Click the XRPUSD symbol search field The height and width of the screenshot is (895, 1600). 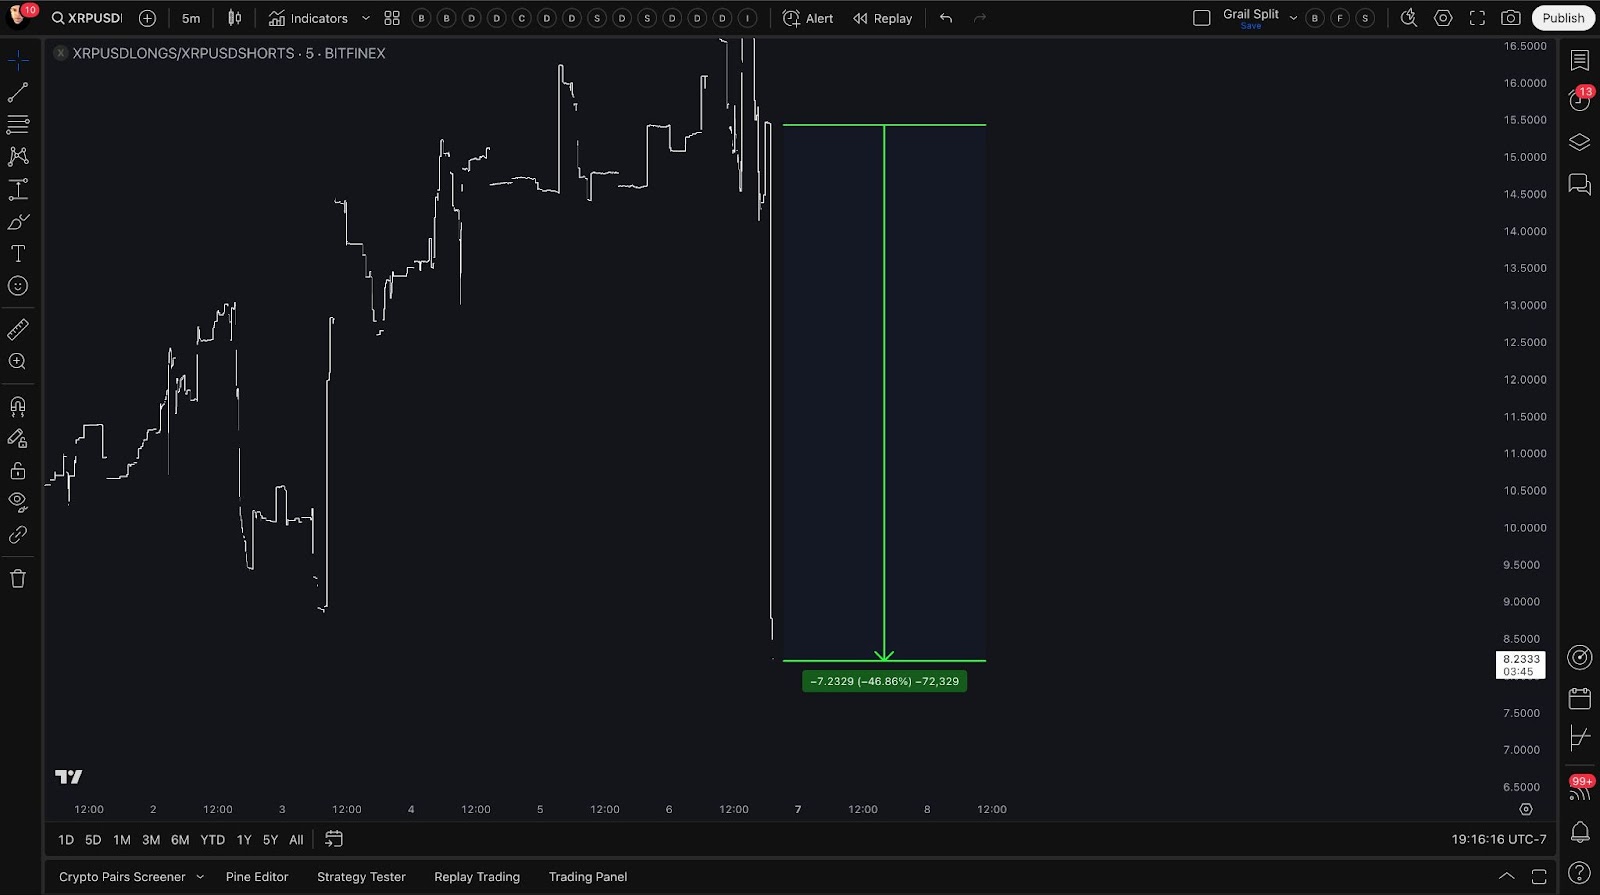(x=87, y=18)
